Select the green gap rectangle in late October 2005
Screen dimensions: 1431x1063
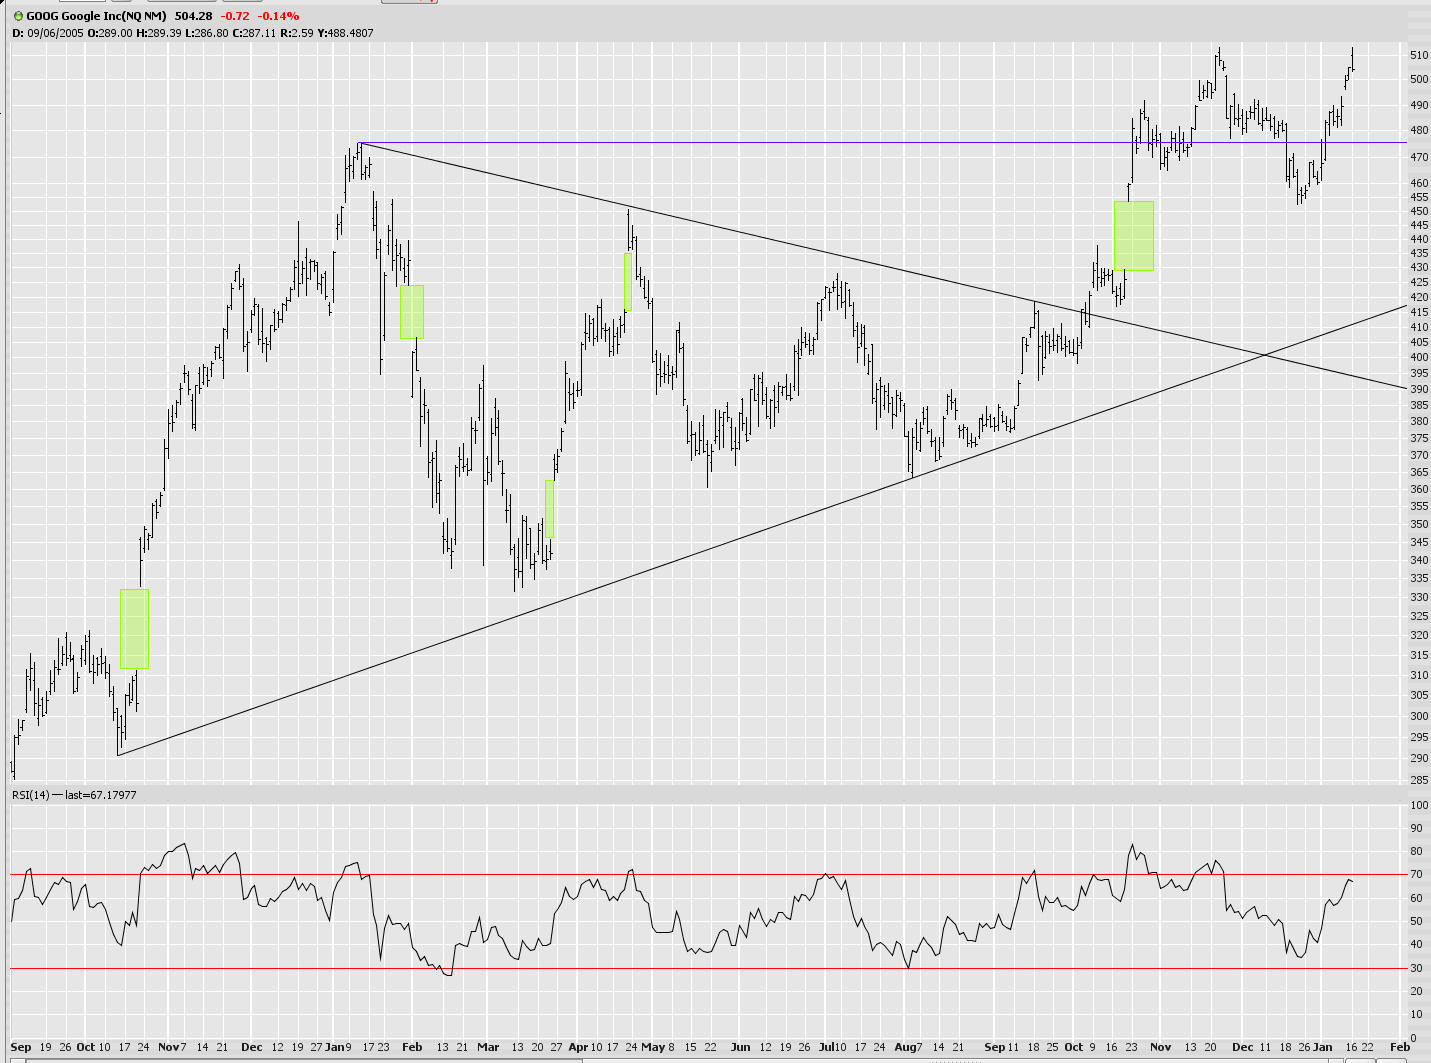point(134,629)
